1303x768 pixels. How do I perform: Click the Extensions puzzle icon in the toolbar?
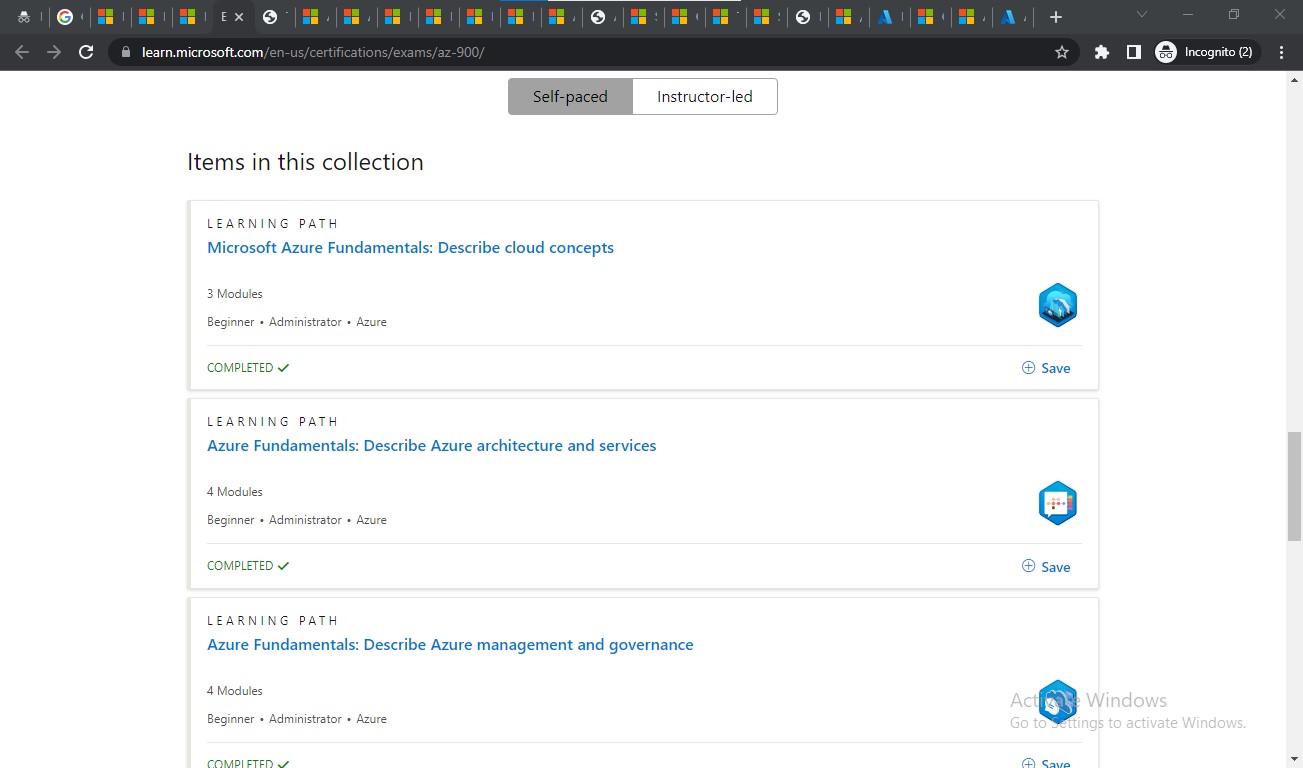pyautogui.click(x=1100, y=51)
